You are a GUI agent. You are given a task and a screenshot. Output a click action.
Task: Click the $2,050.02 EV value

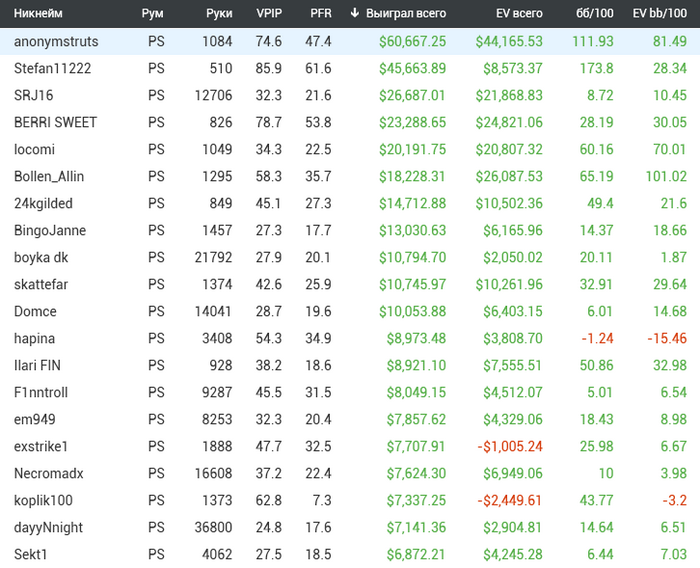(x=513, y=257)
